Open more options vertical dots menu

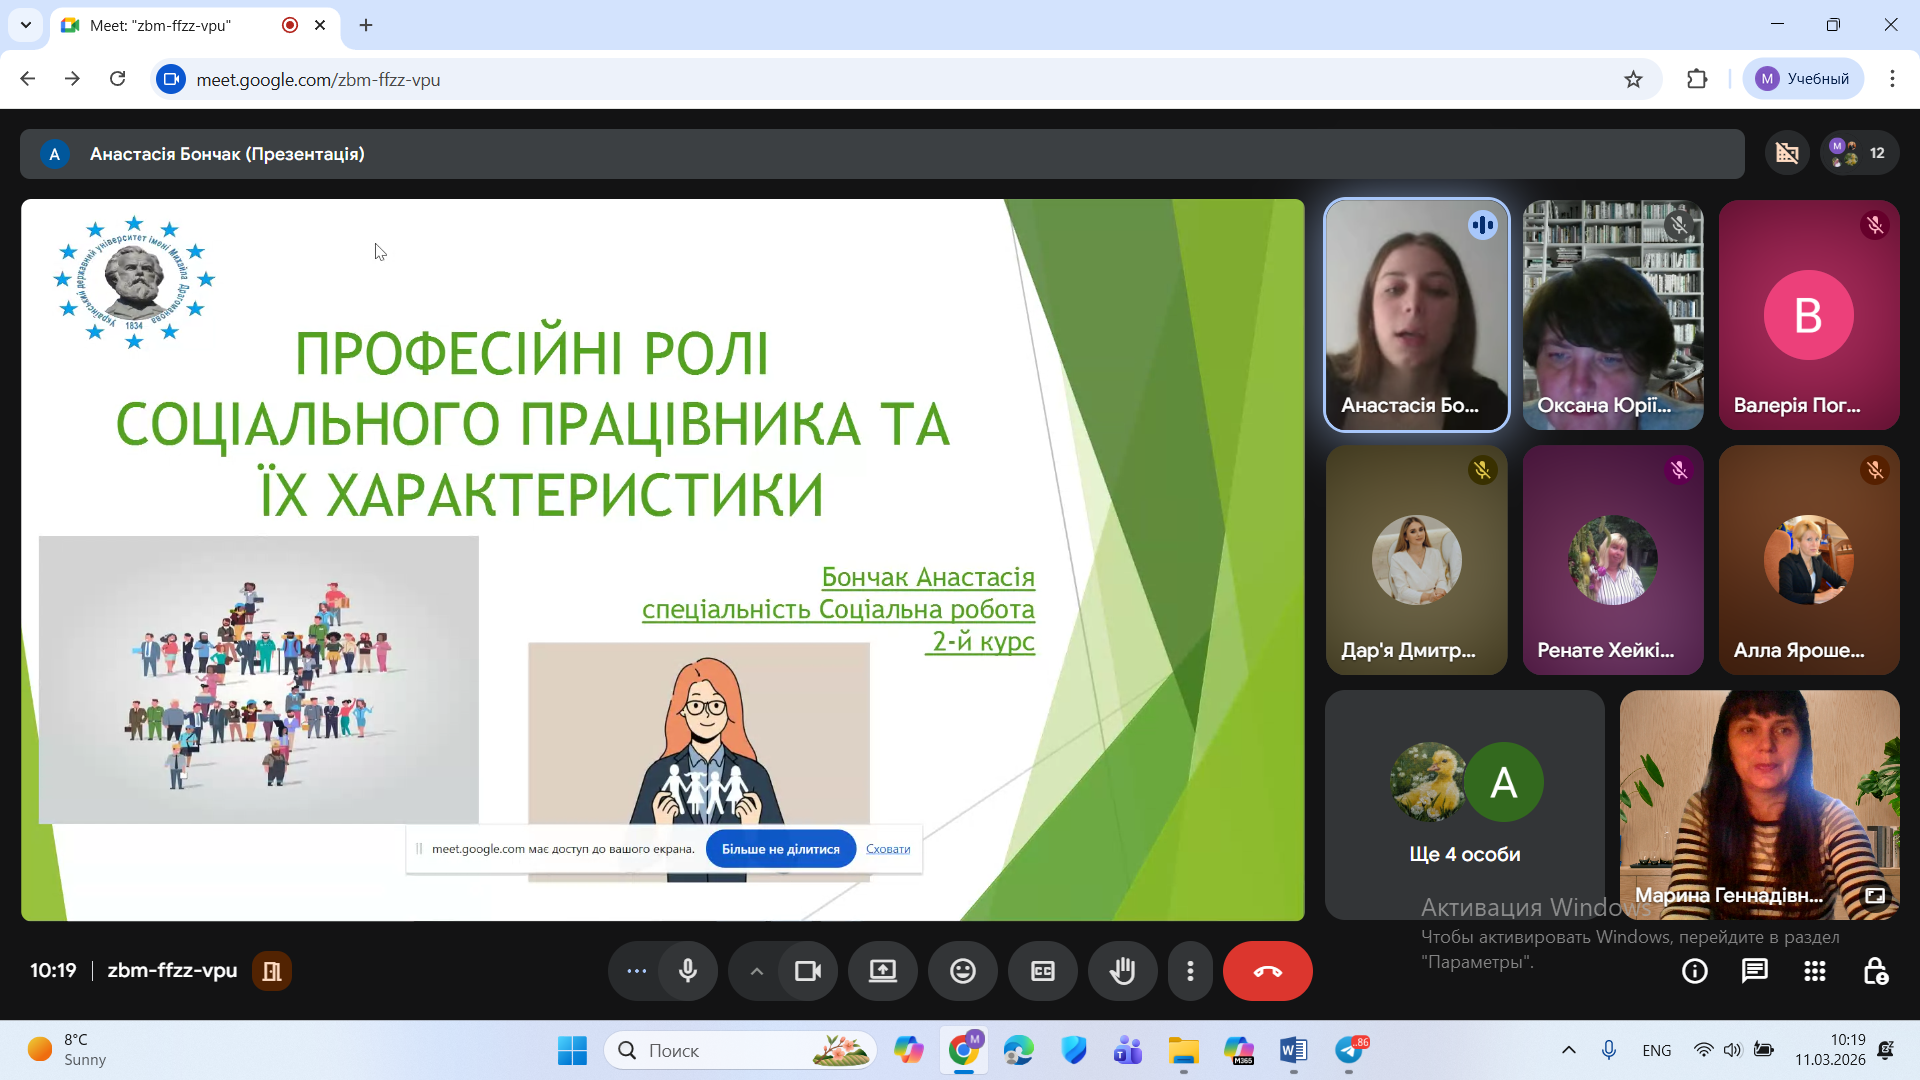[1190, 971]
